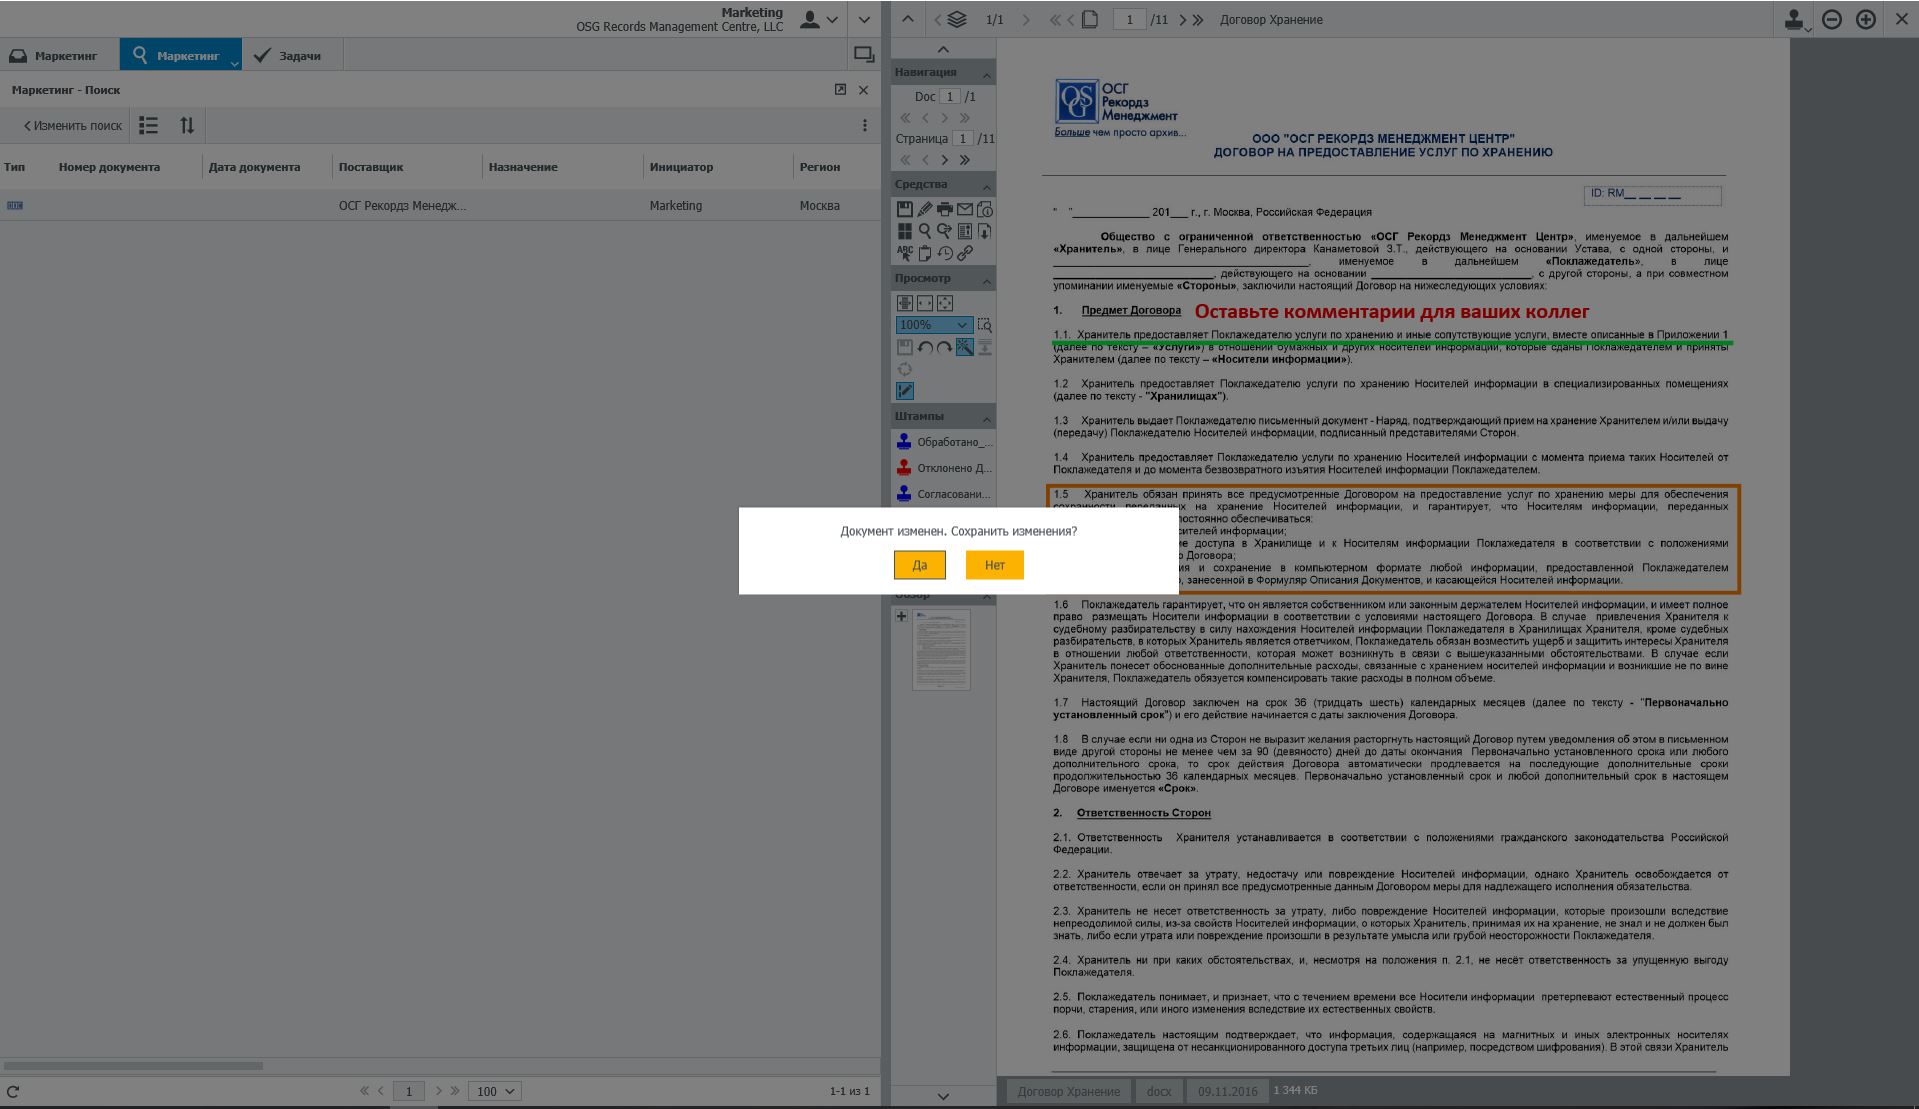This screenshot has height=1109, width=1919.
Task: Click the chain link icon in Средства
Action: tap(964, 253)
